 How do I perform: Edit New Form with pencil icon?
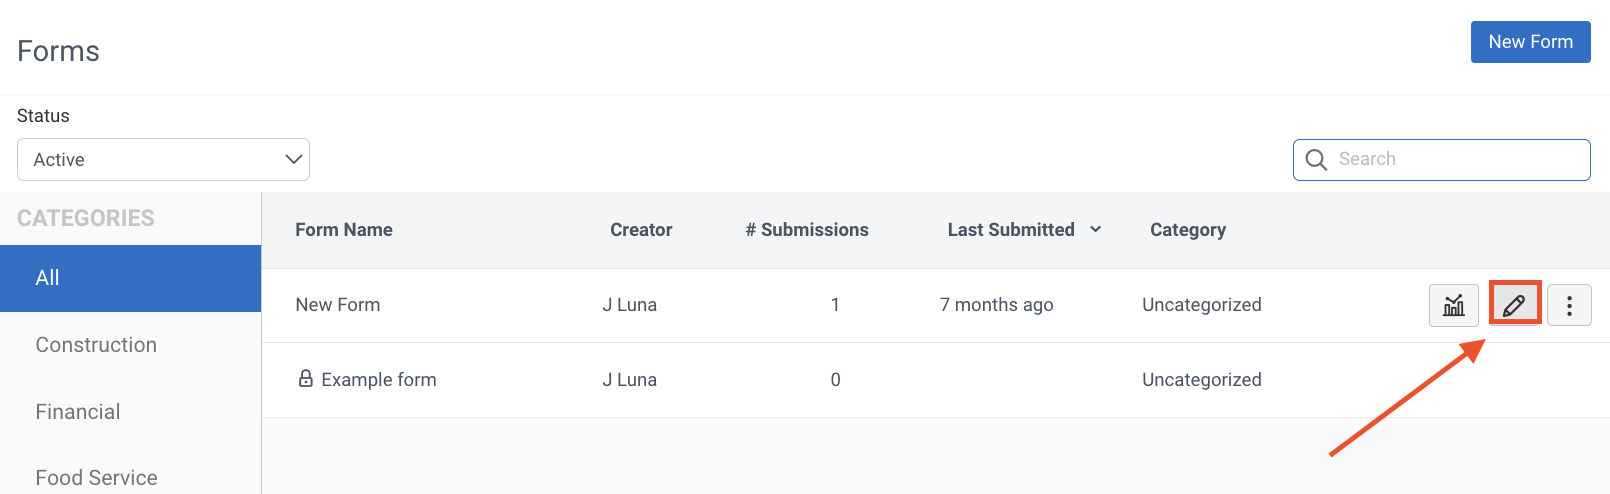tap(1514, 305)
